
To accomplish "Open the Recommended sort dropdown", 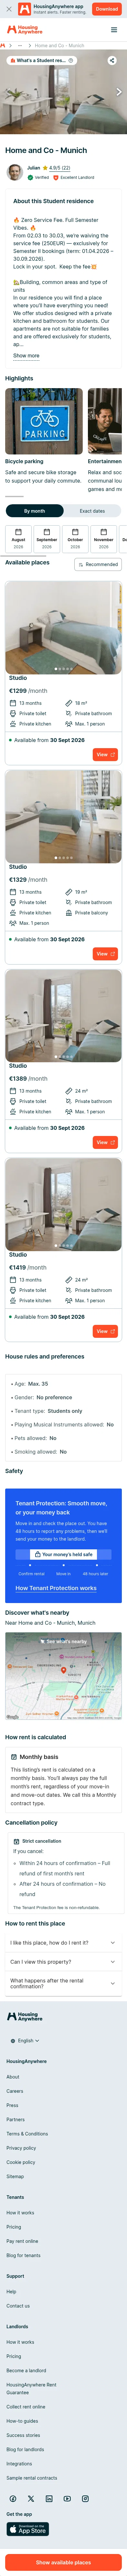I will click(99, 564).
